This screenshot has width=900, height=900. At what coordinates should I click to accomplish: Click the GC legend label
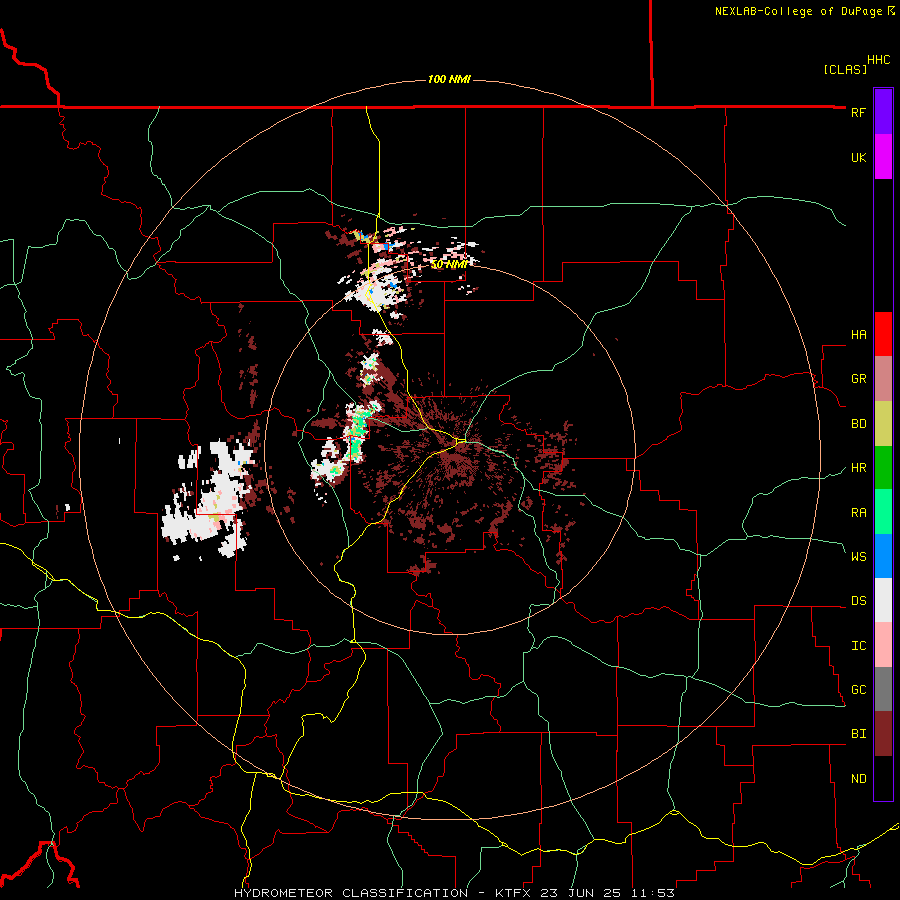858,690
